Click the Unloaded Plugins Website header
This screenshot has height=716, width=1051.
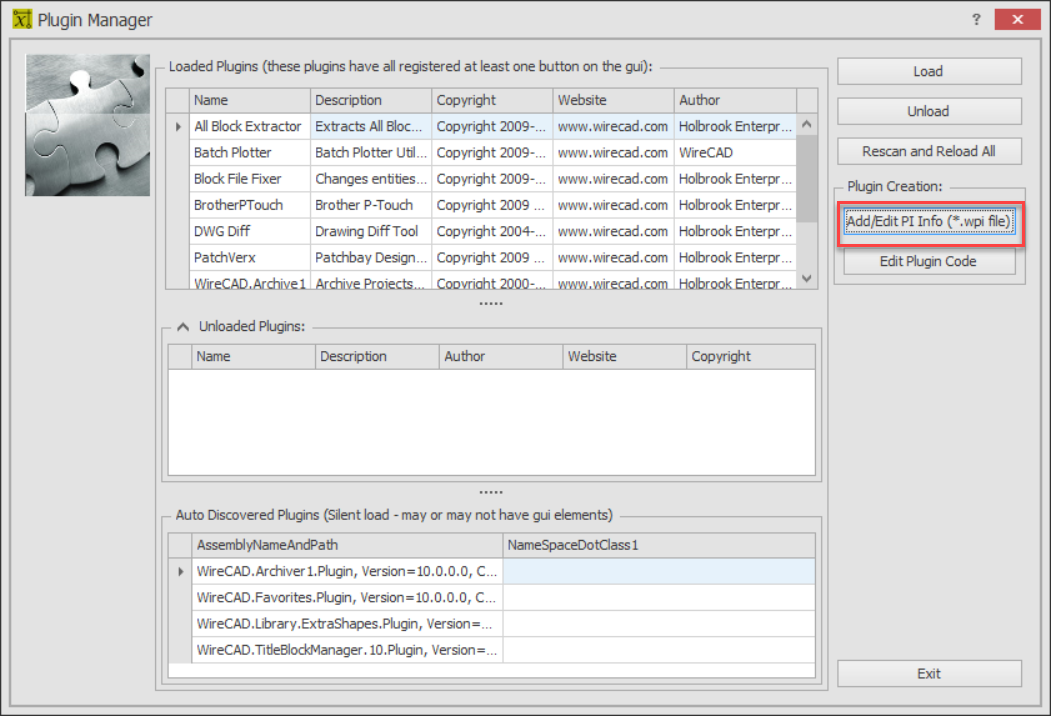tap(625, 357)
